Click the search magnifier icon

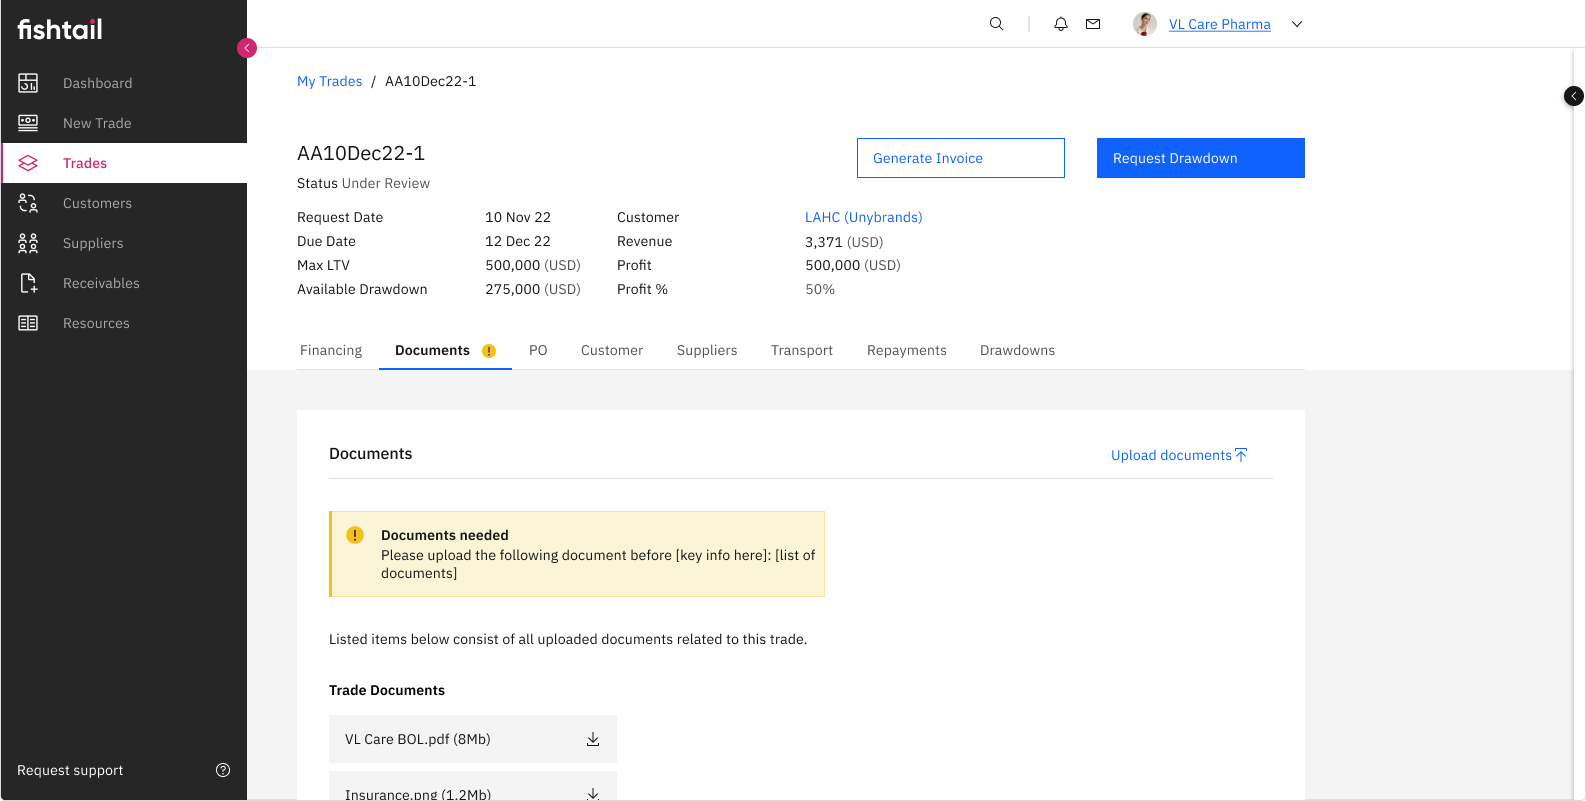point(996,24)
